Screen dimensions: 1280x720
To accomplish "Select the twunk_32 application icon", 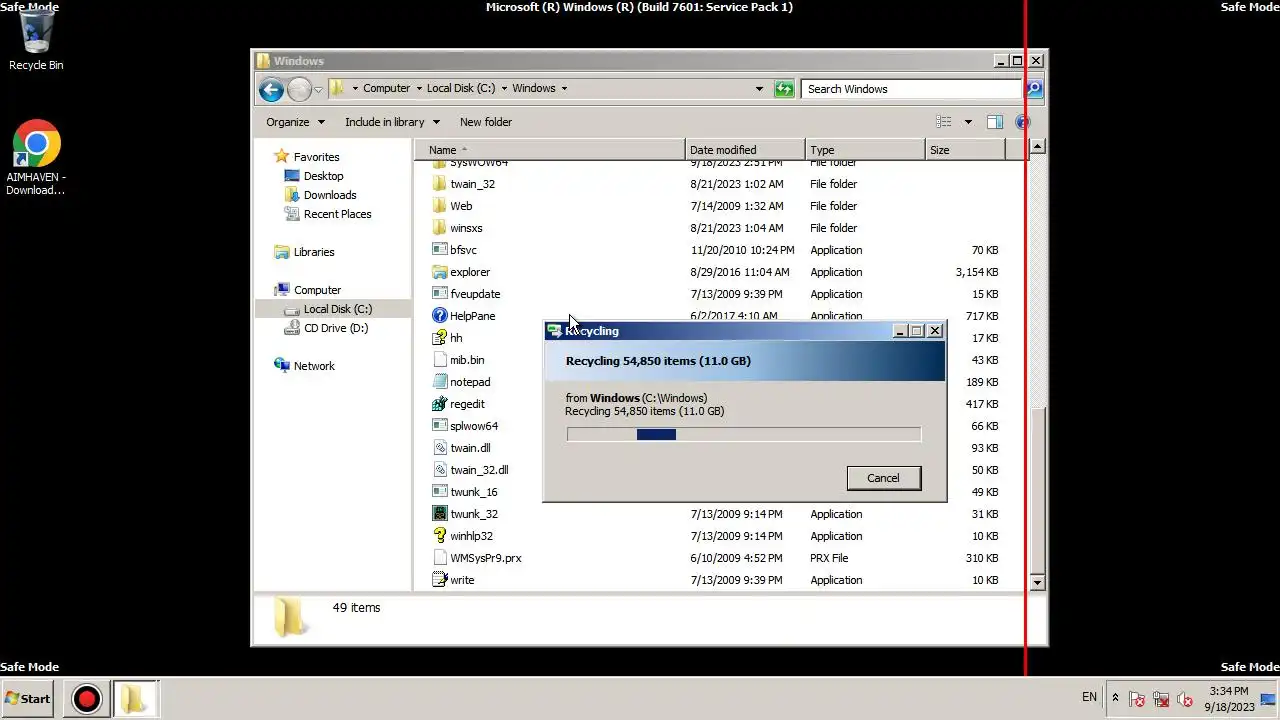I will point(440,514).
